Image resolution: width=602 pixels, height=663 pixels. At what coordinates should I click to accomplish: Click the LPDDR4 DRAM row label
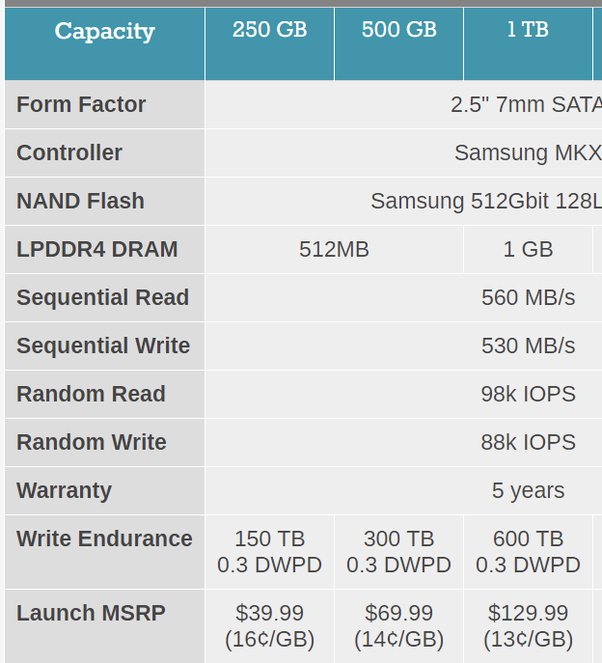104,249
